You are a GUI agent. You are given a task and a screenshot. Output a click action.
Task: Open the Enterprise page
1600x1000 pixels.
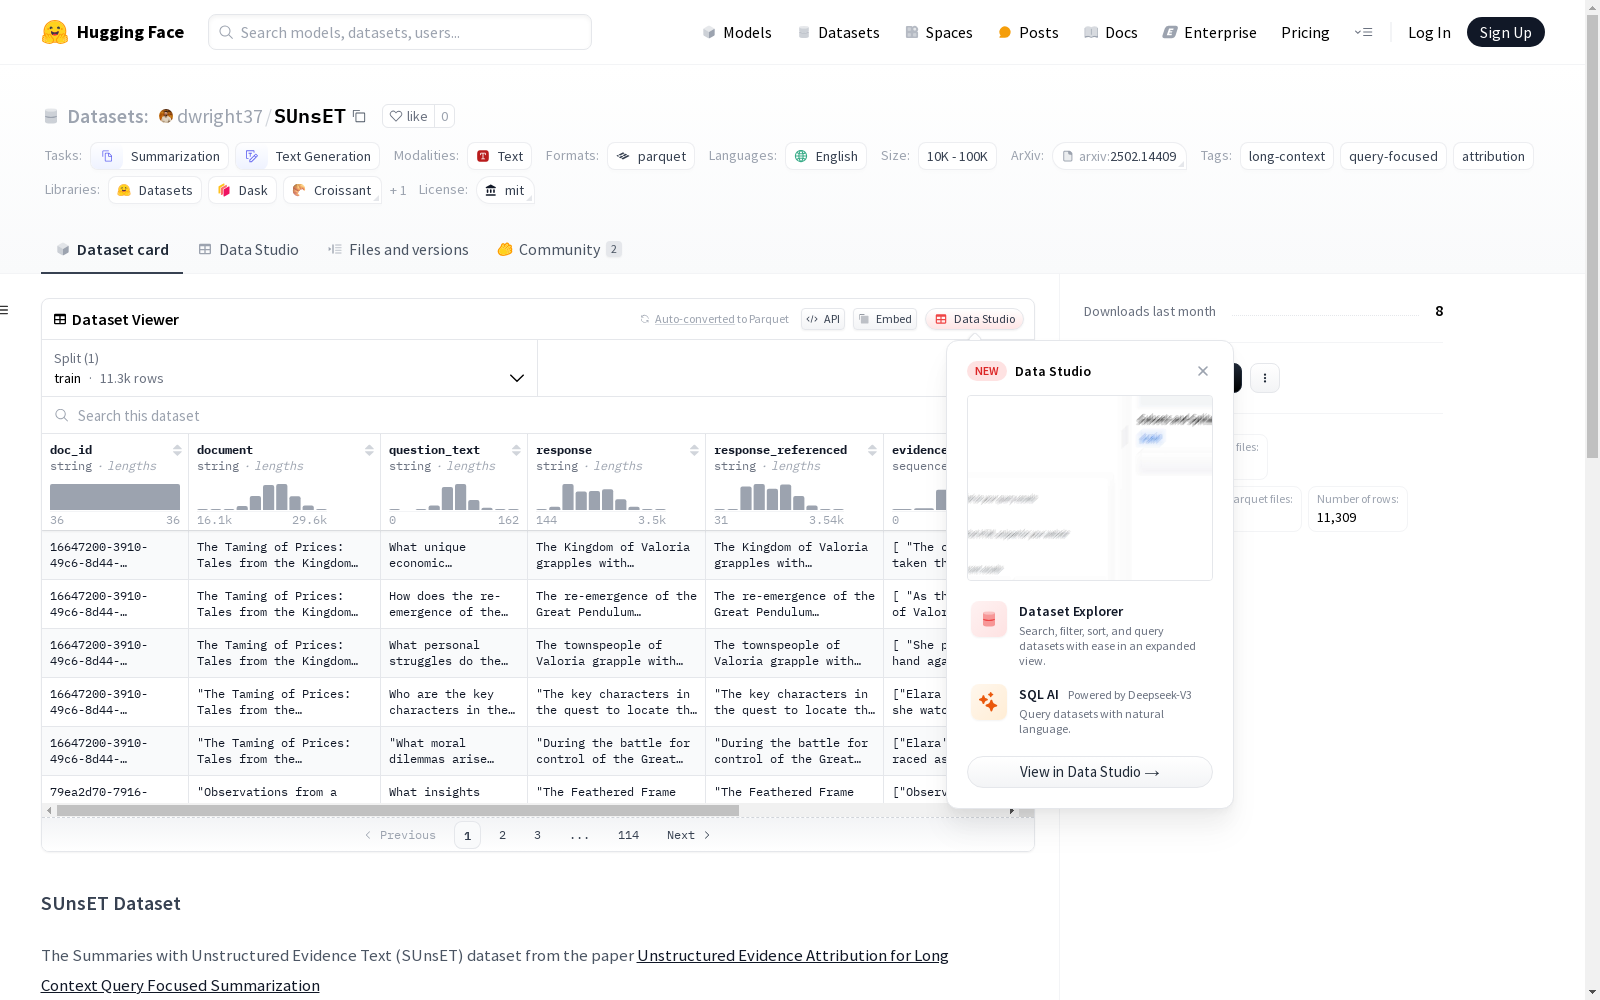(1209, 32)
